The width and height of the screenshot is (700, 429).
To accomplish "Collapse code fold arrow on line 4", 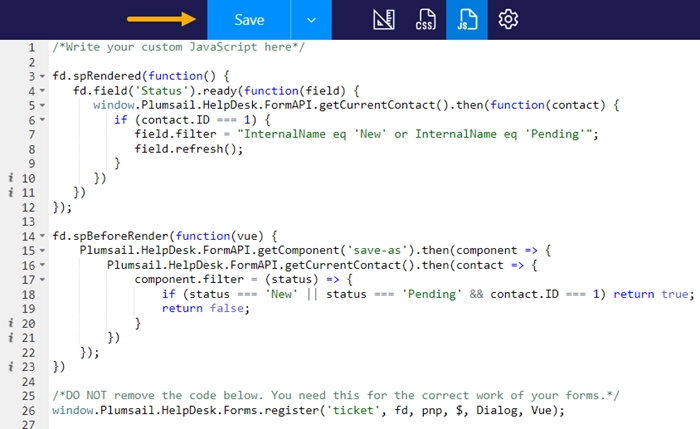I will point(42,91).
